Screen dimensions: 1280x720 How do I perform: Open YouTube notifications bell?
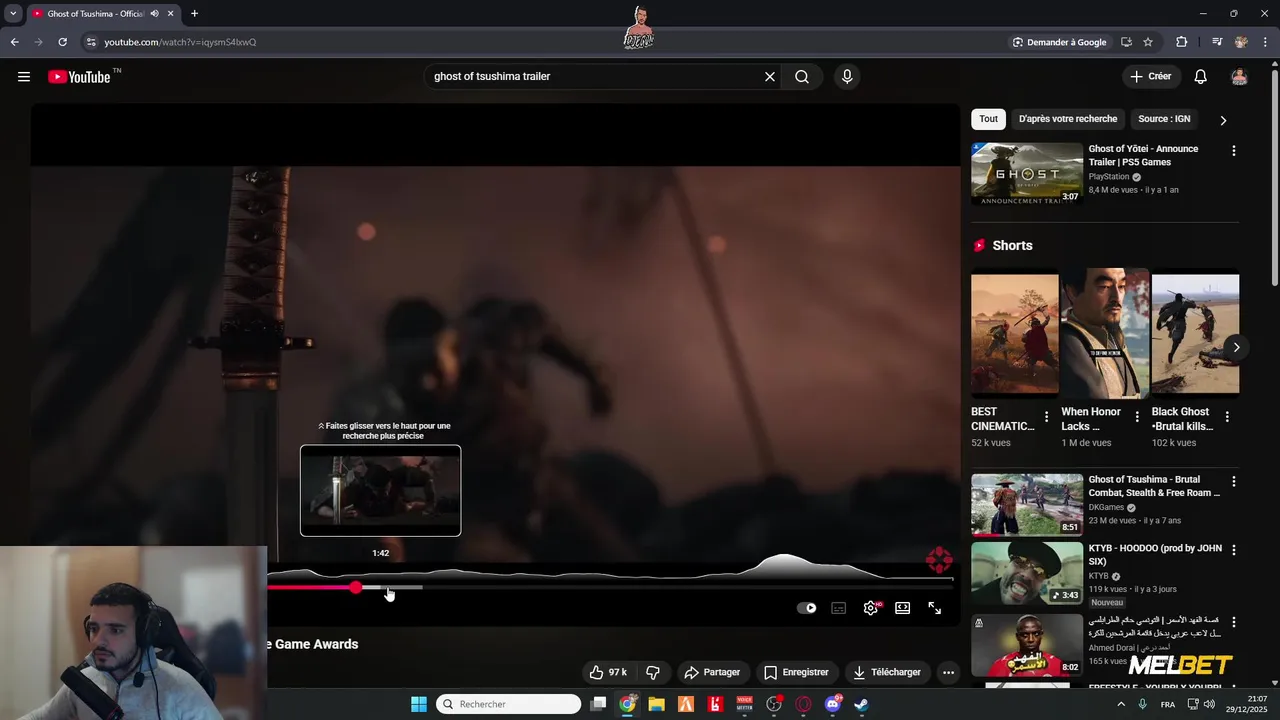pos(1201,77)
